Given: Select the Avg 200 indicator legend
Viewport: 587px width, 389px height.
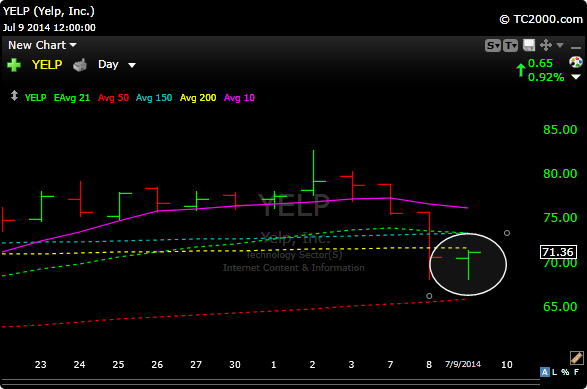Looking at the screenshot, I should [x=198, y=98].
